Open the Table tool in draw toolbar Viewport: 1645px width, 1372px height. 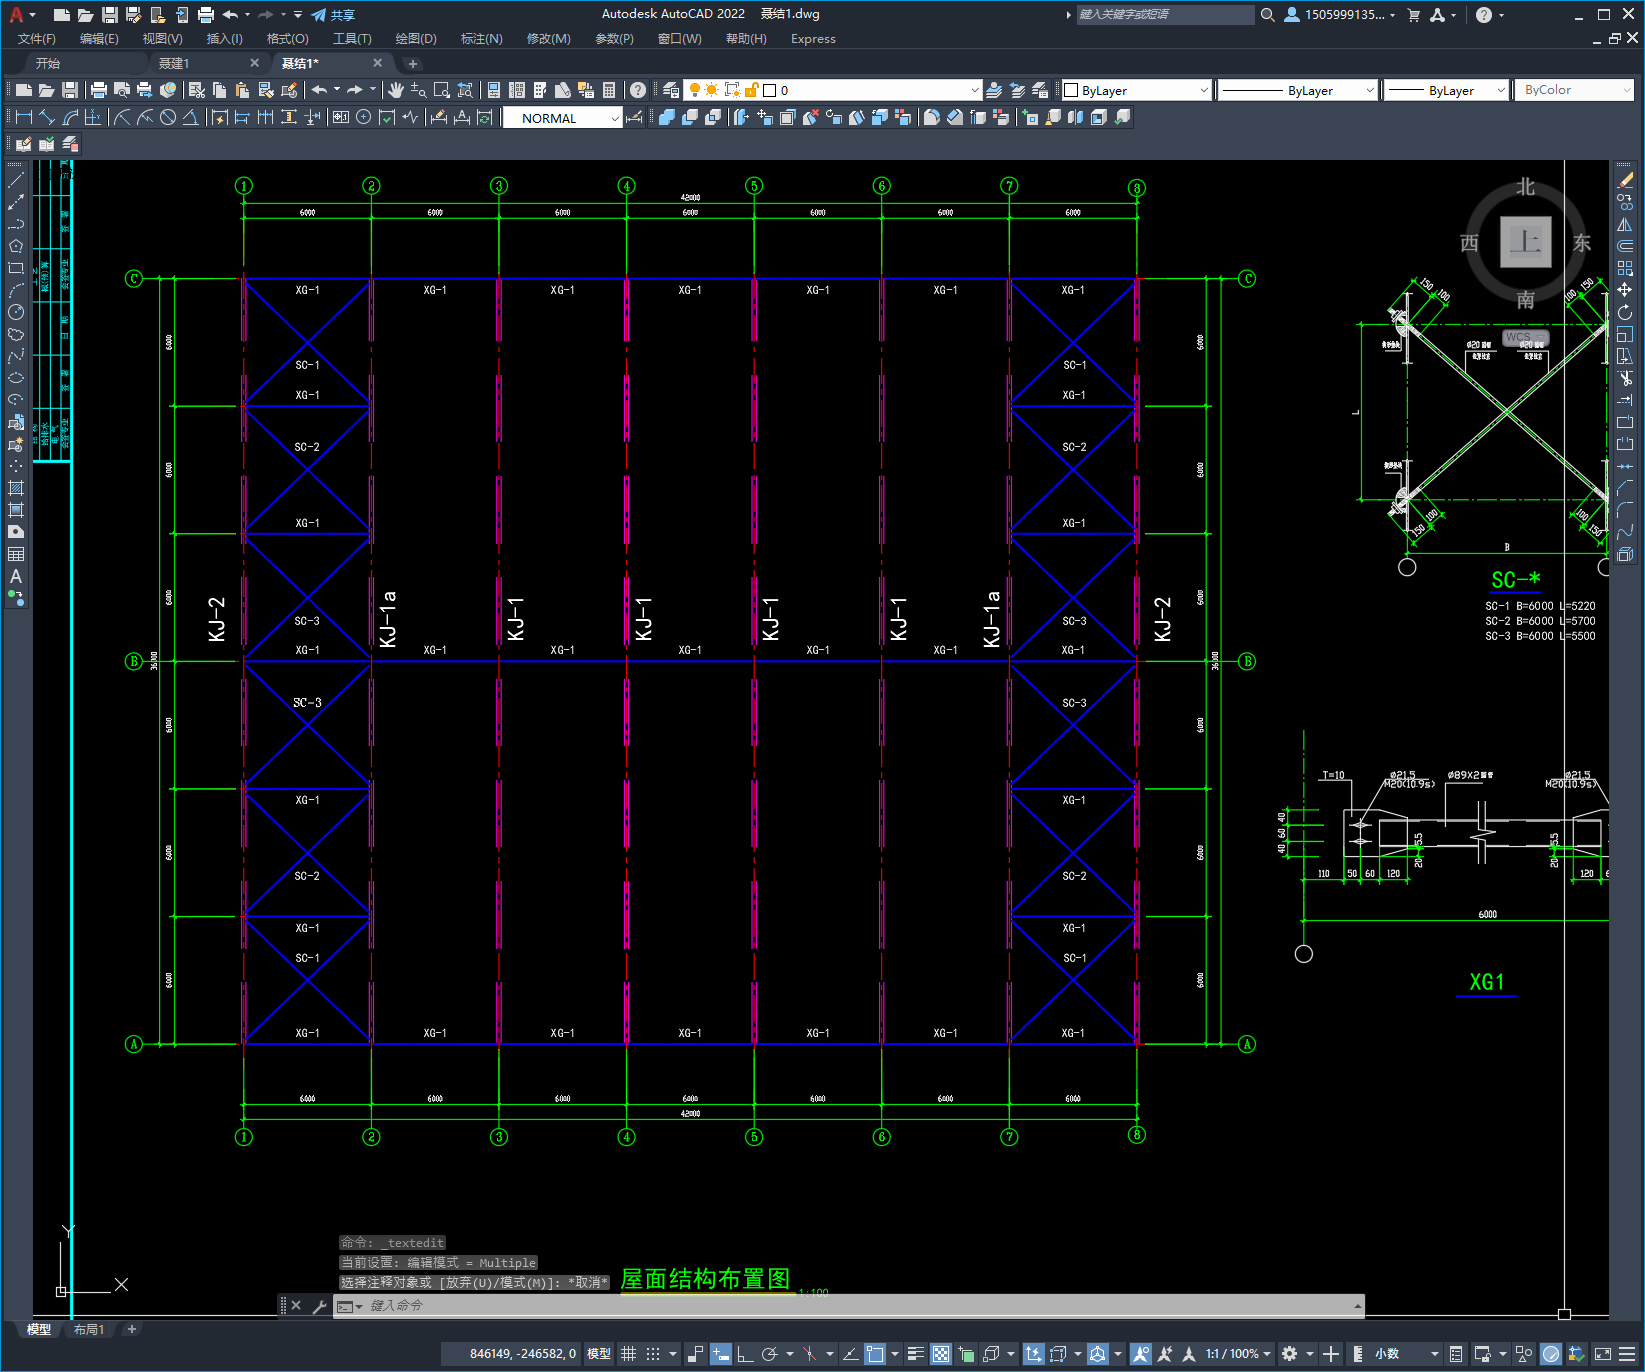[x=16, y=554]
